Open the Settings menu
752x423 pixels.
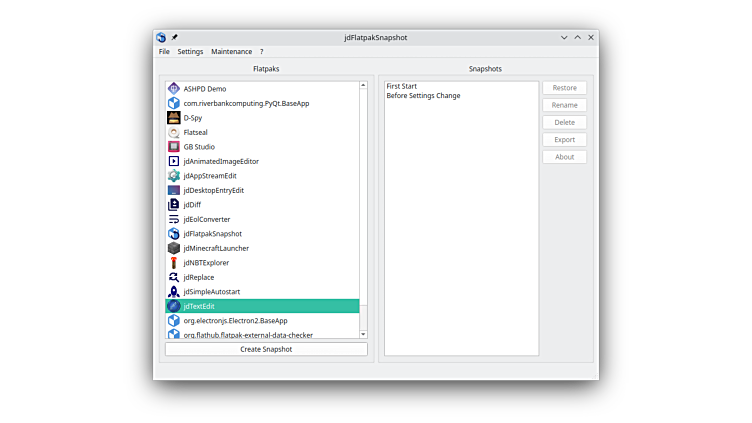[x=190, y=51]
